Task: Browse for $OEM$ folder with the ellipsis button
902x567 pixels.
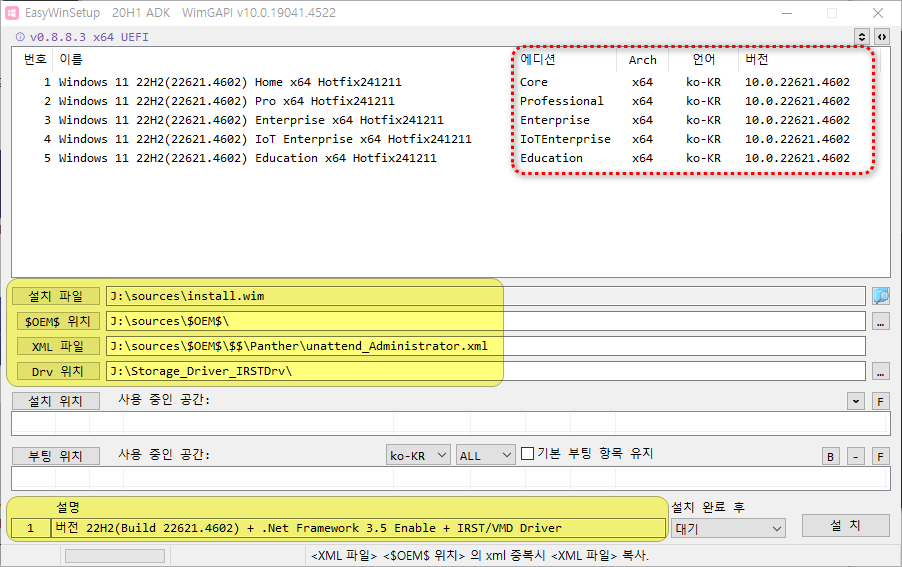Action: click(881, 321)
